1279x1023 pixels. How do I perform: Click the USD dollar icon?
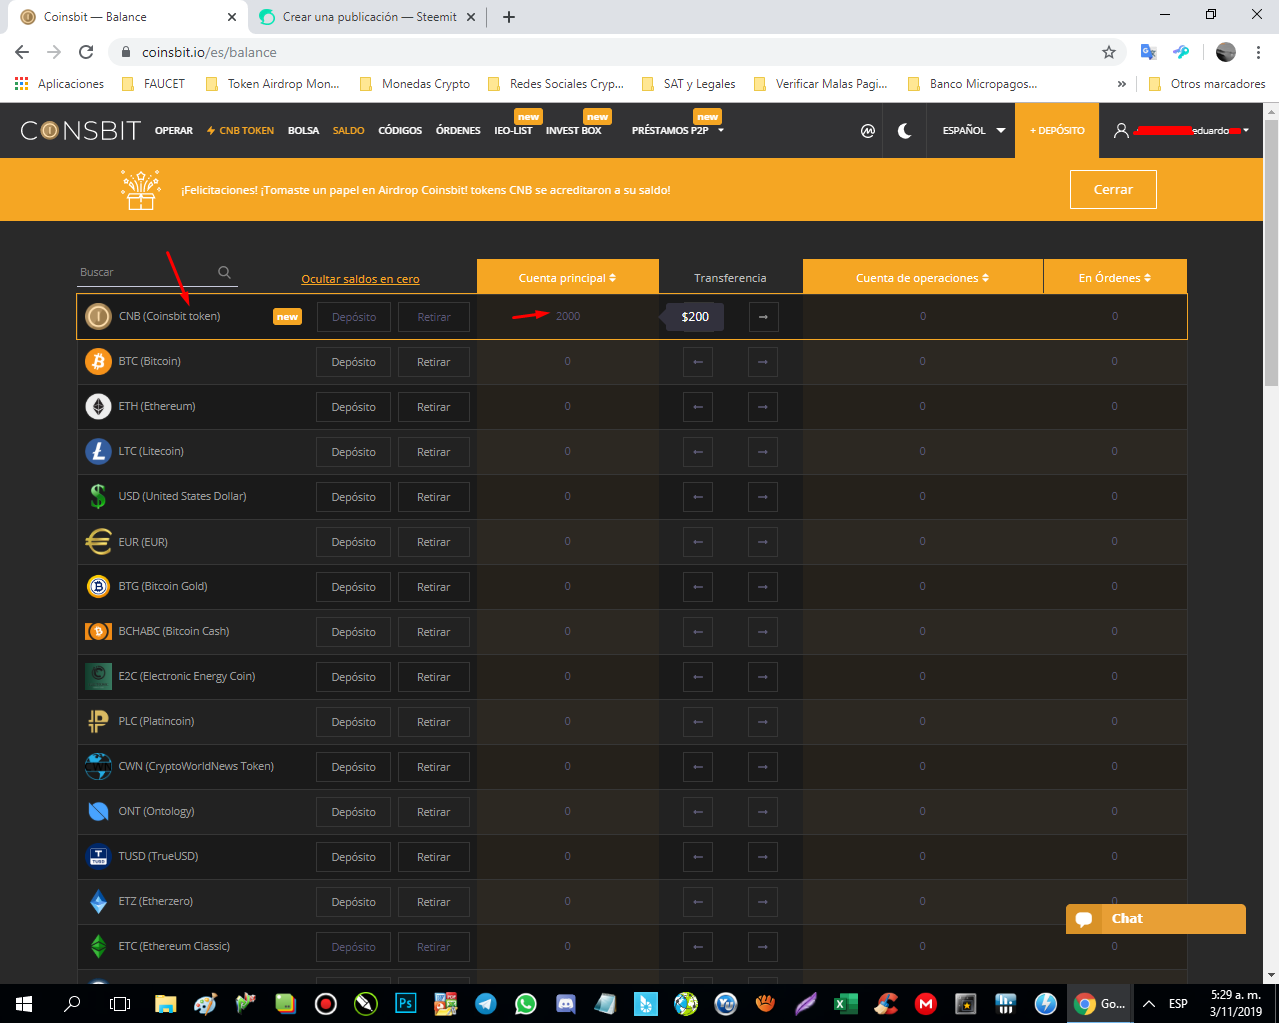pos(98,496)
